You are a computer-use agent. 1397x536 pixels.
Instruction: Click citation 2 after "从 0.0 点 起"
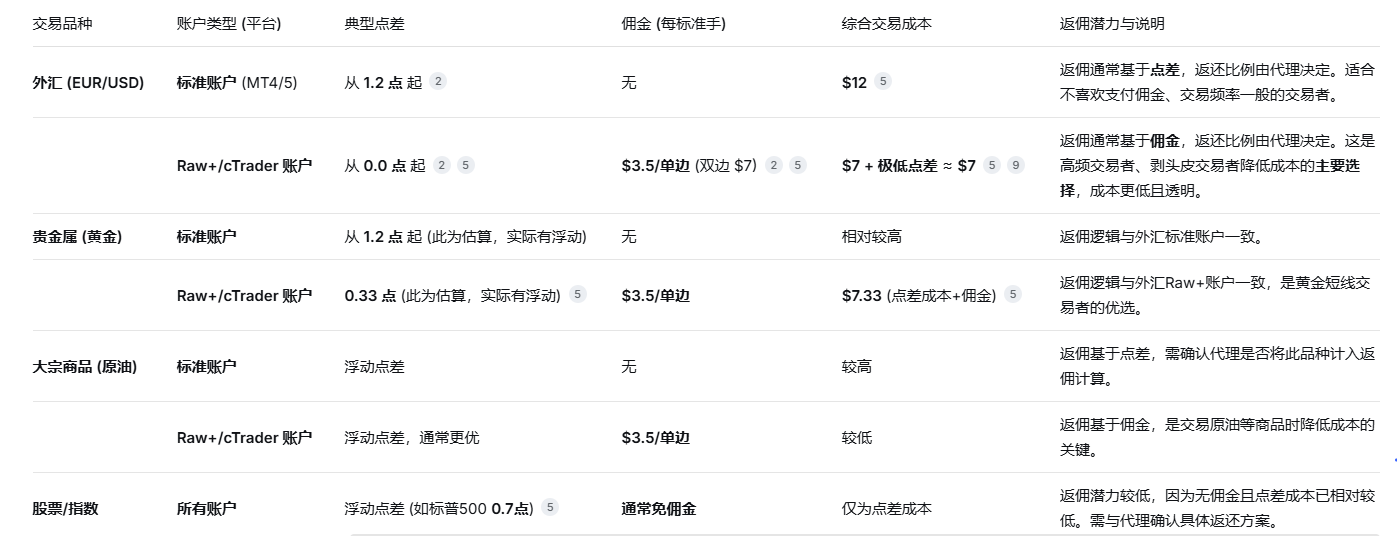[442, 165]
